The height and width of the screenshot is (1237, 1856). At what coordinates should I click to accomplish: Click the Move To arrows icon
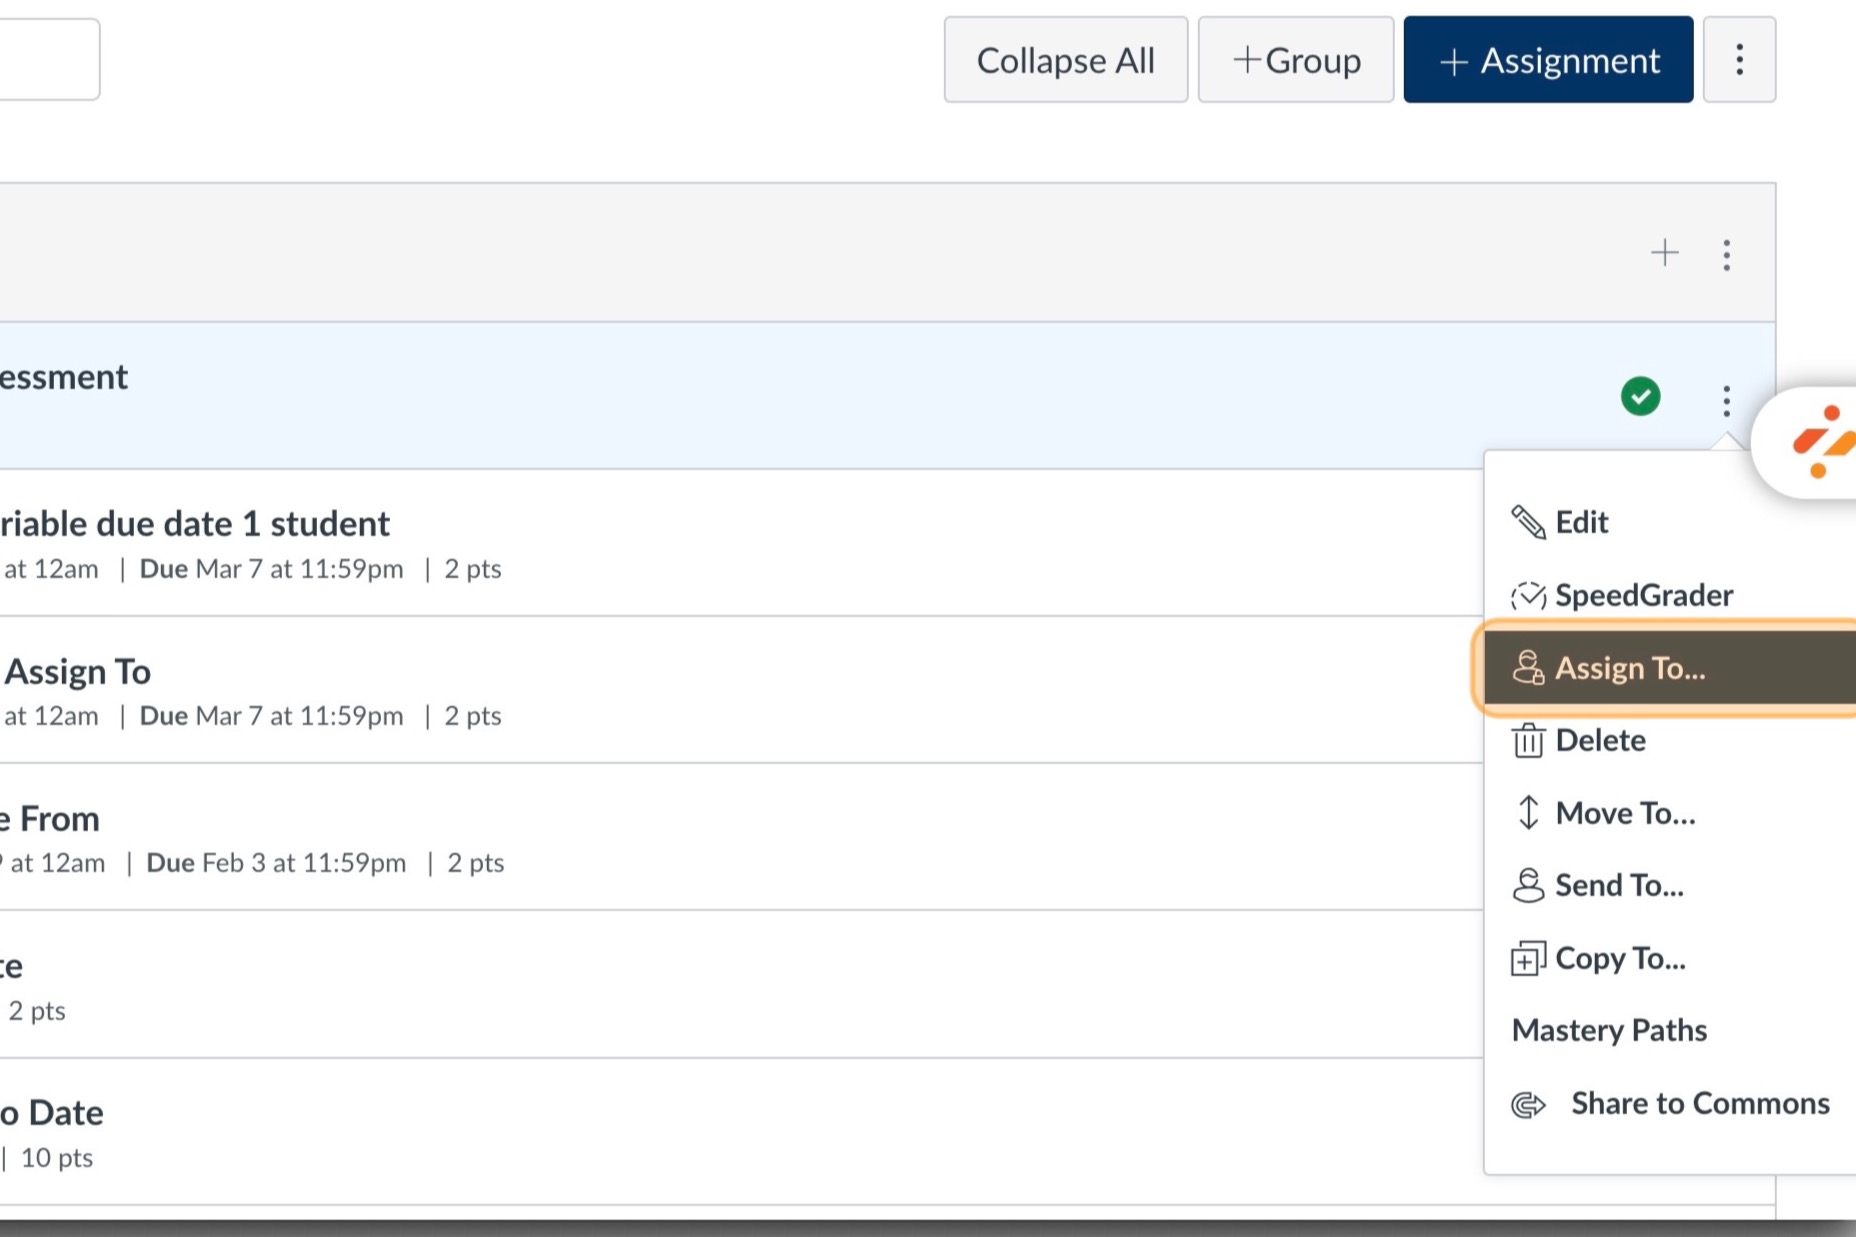pos(1527,813)
